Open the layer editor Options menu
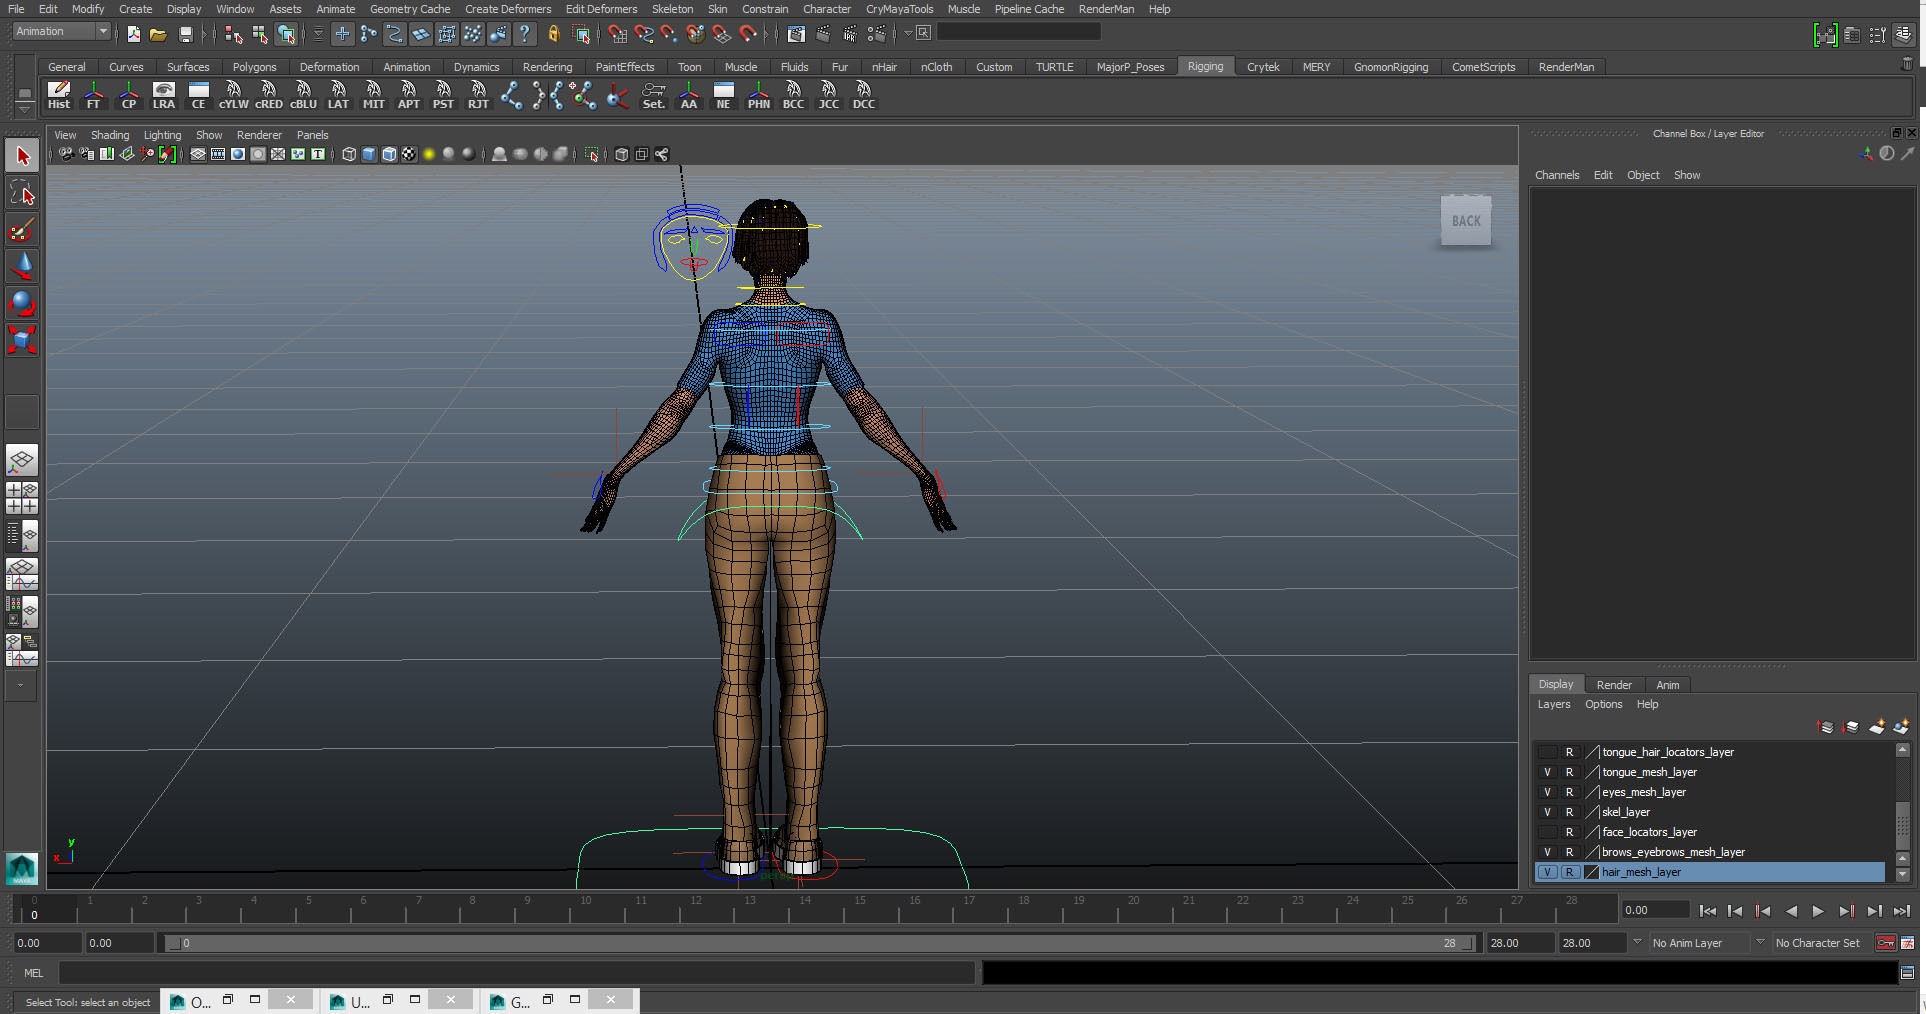The height and width of the screenshot is (1014, 1926). click(x=1603, y=705)
